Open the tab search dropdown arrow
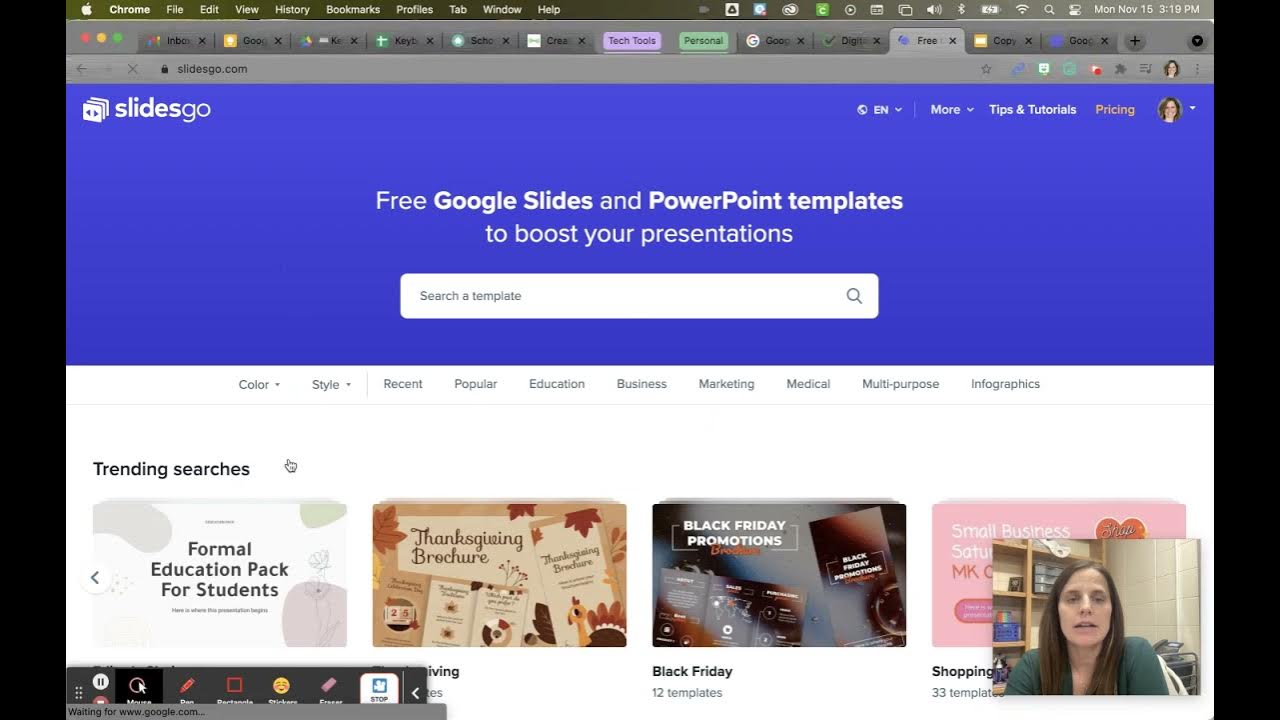This screenshot has width=1280, height=720. coord(1197,41)
